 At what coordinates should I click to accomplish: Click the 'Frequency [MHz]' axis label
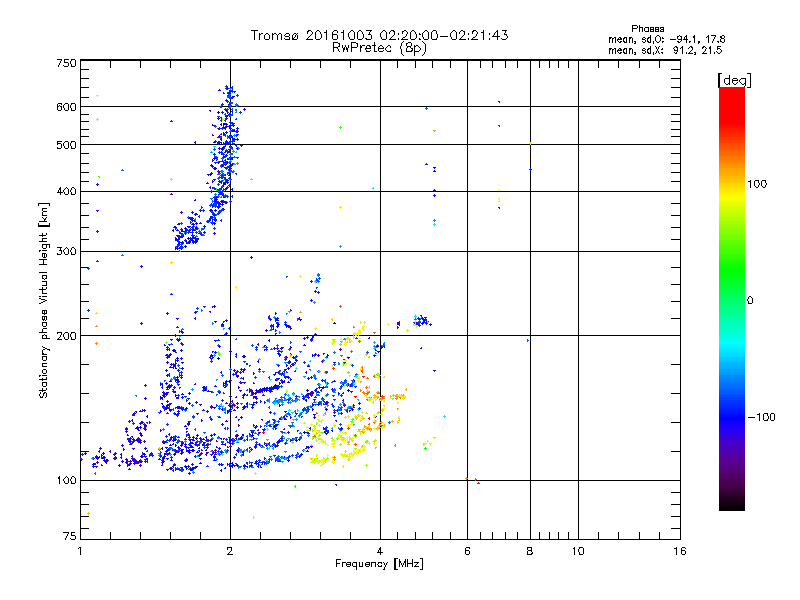pyautogui.click(x=379, y=564)
